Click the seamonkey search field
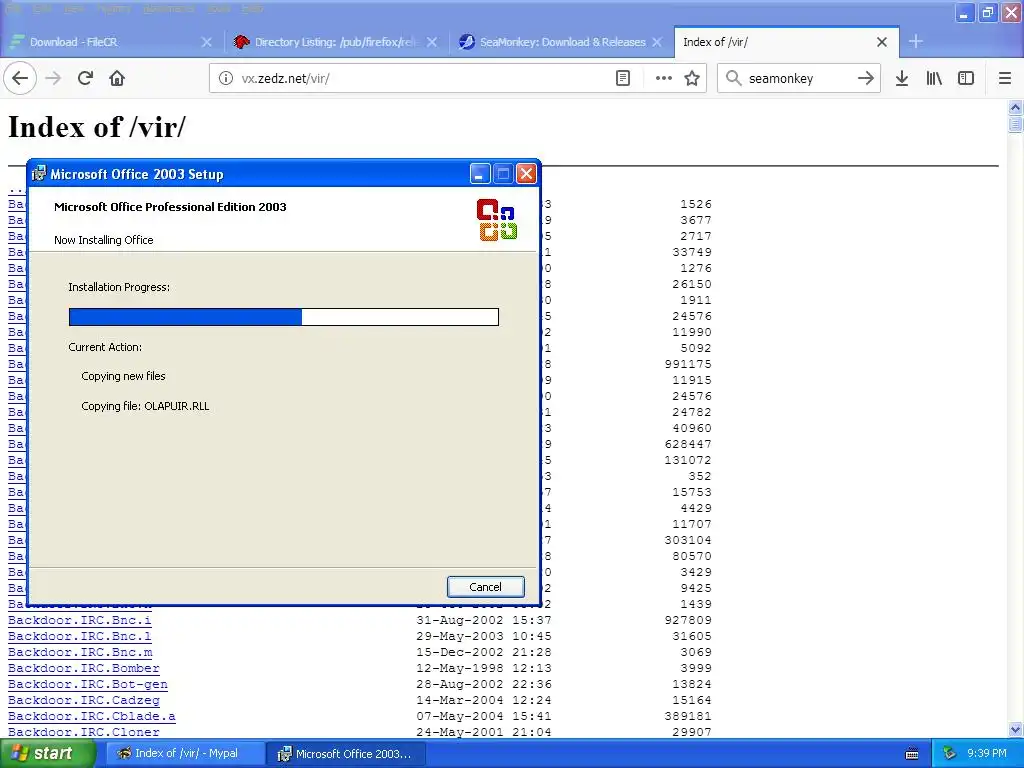 click(x=798, y=78)
